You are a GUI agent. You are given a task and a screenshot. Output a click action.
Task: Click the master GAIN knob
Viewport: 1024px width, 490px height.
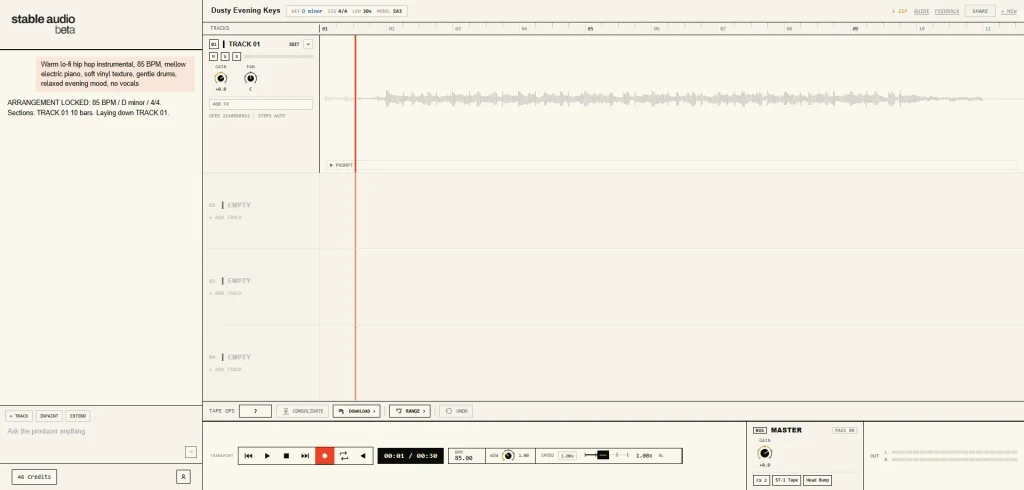tap(765, 453)
